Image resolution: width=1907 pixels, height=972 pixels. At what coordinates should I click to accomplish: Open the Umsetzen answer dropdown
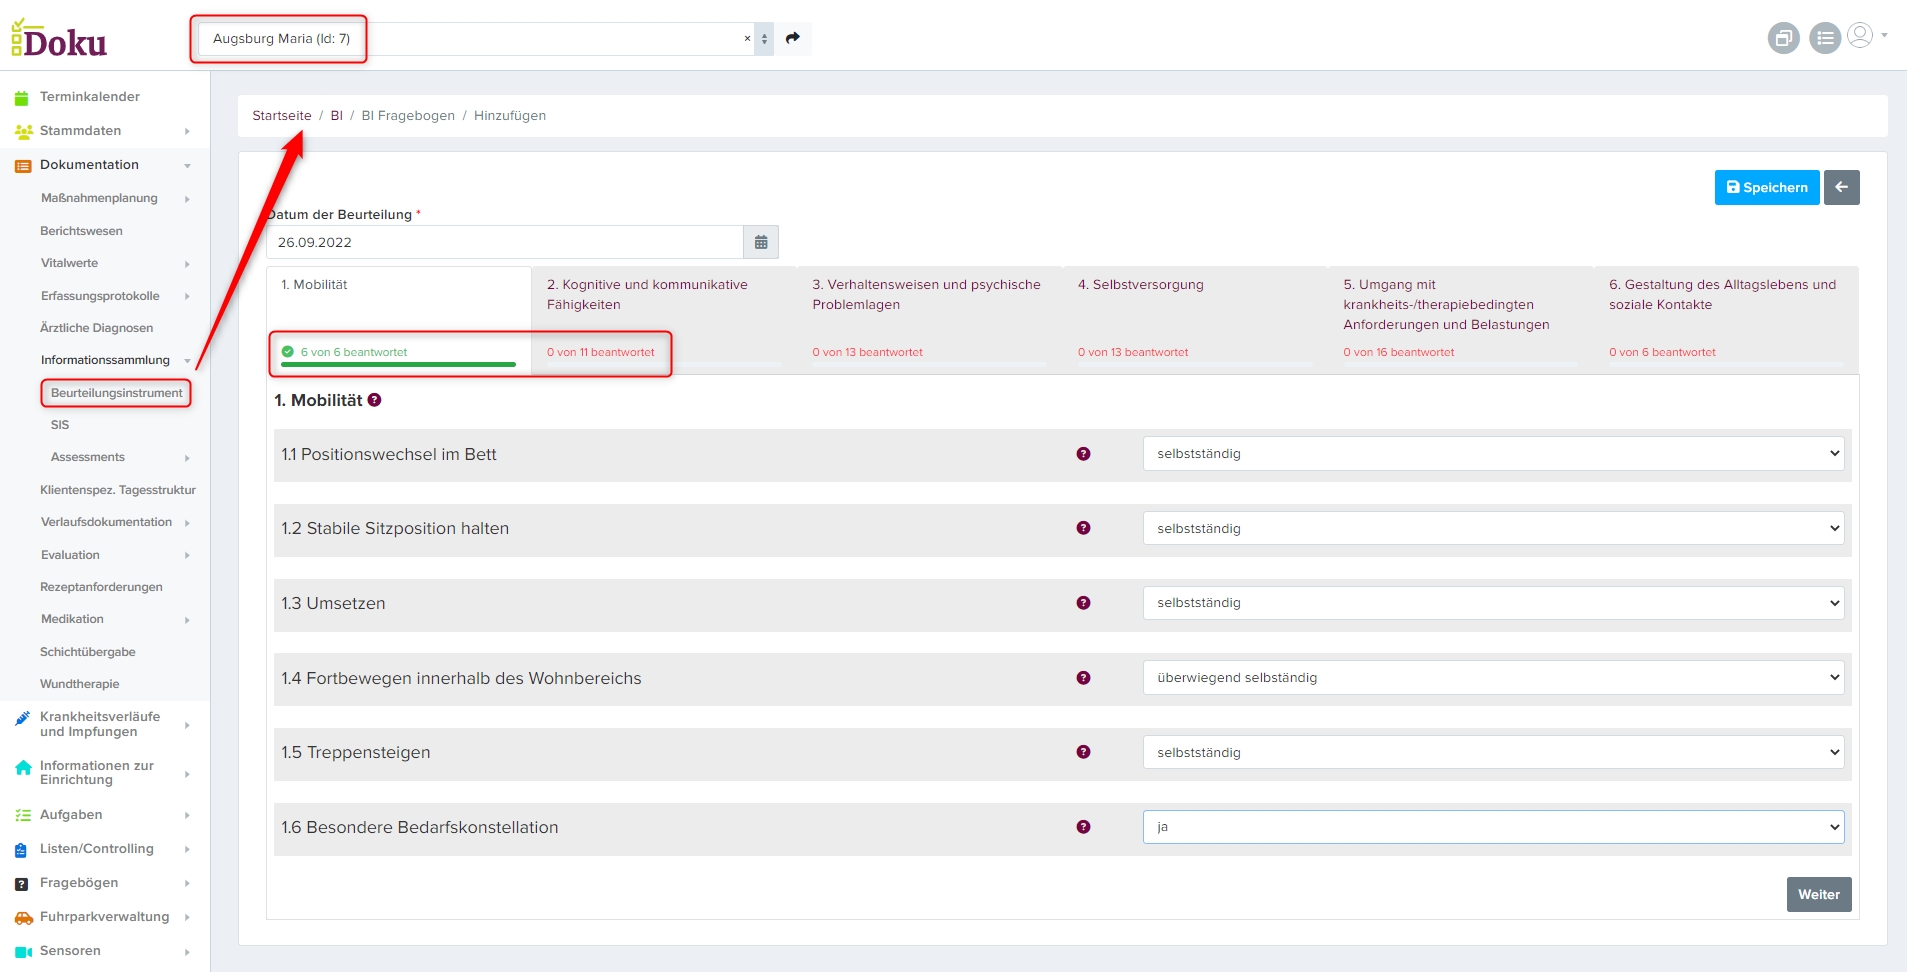pyautogui.click(x=1493, y=603)
